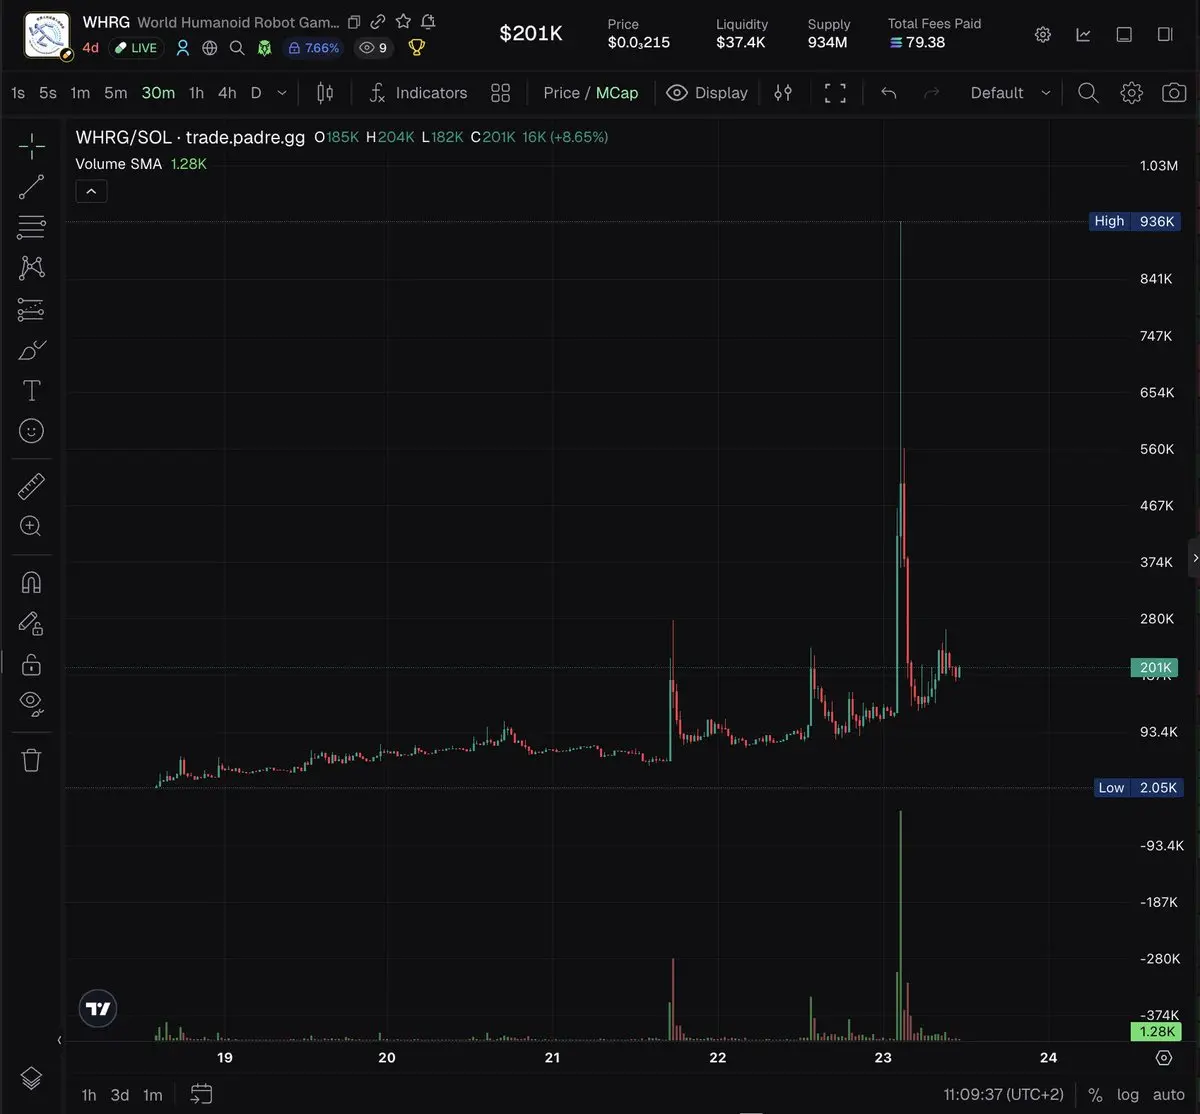The height and width of the screenshot is (1114, 1200).
Task: Click the header line chart icon
Action: click(x=1083, y=34)
